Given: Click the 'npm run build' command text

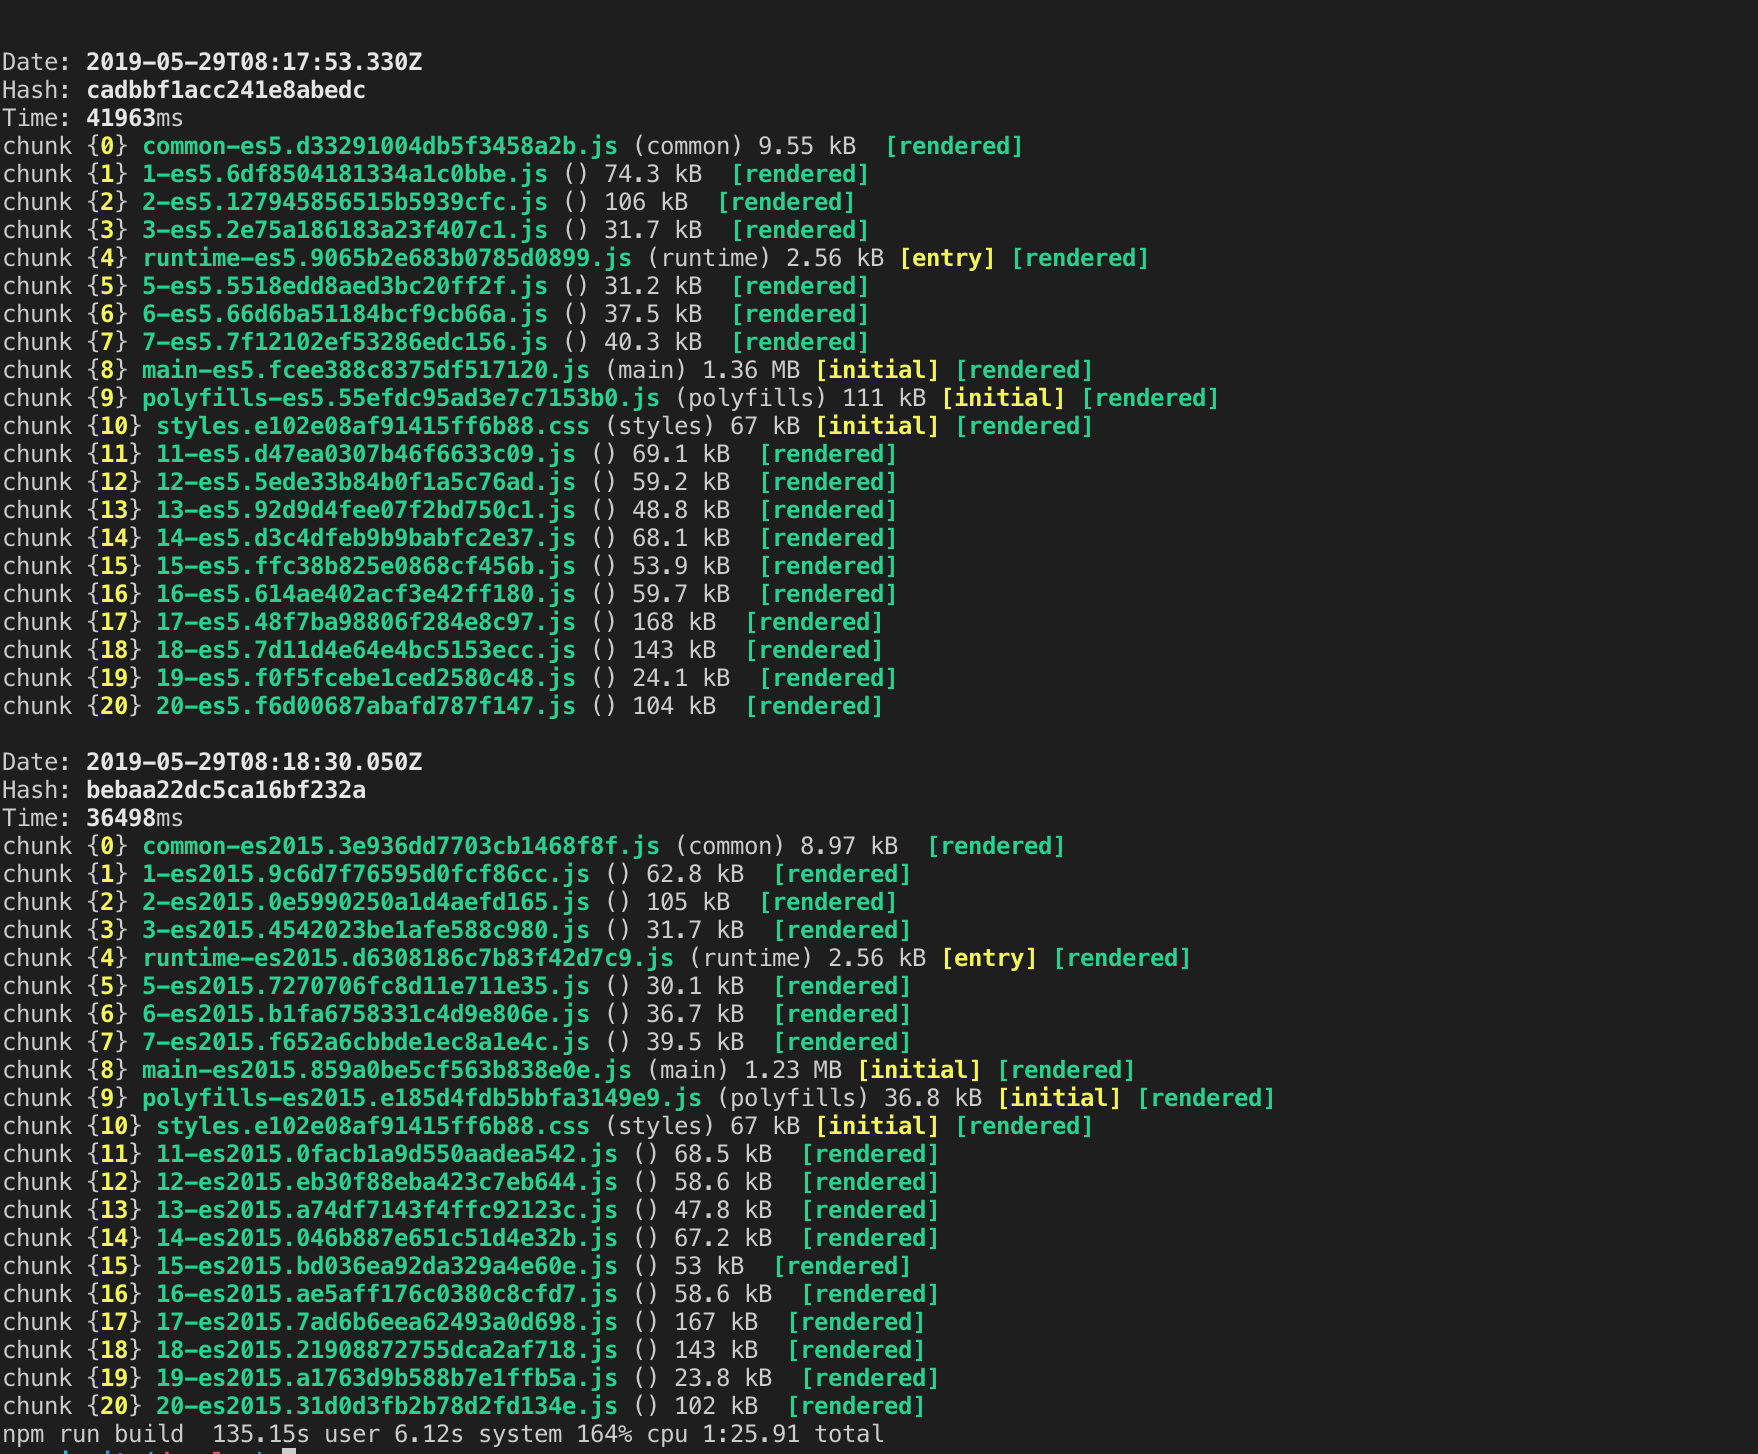Looking at the screenshot, I should (x=93, y=1434).
